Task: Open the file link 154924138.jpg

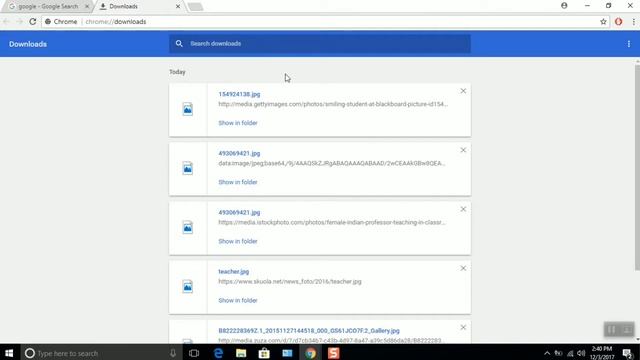Action: point(239,94)
